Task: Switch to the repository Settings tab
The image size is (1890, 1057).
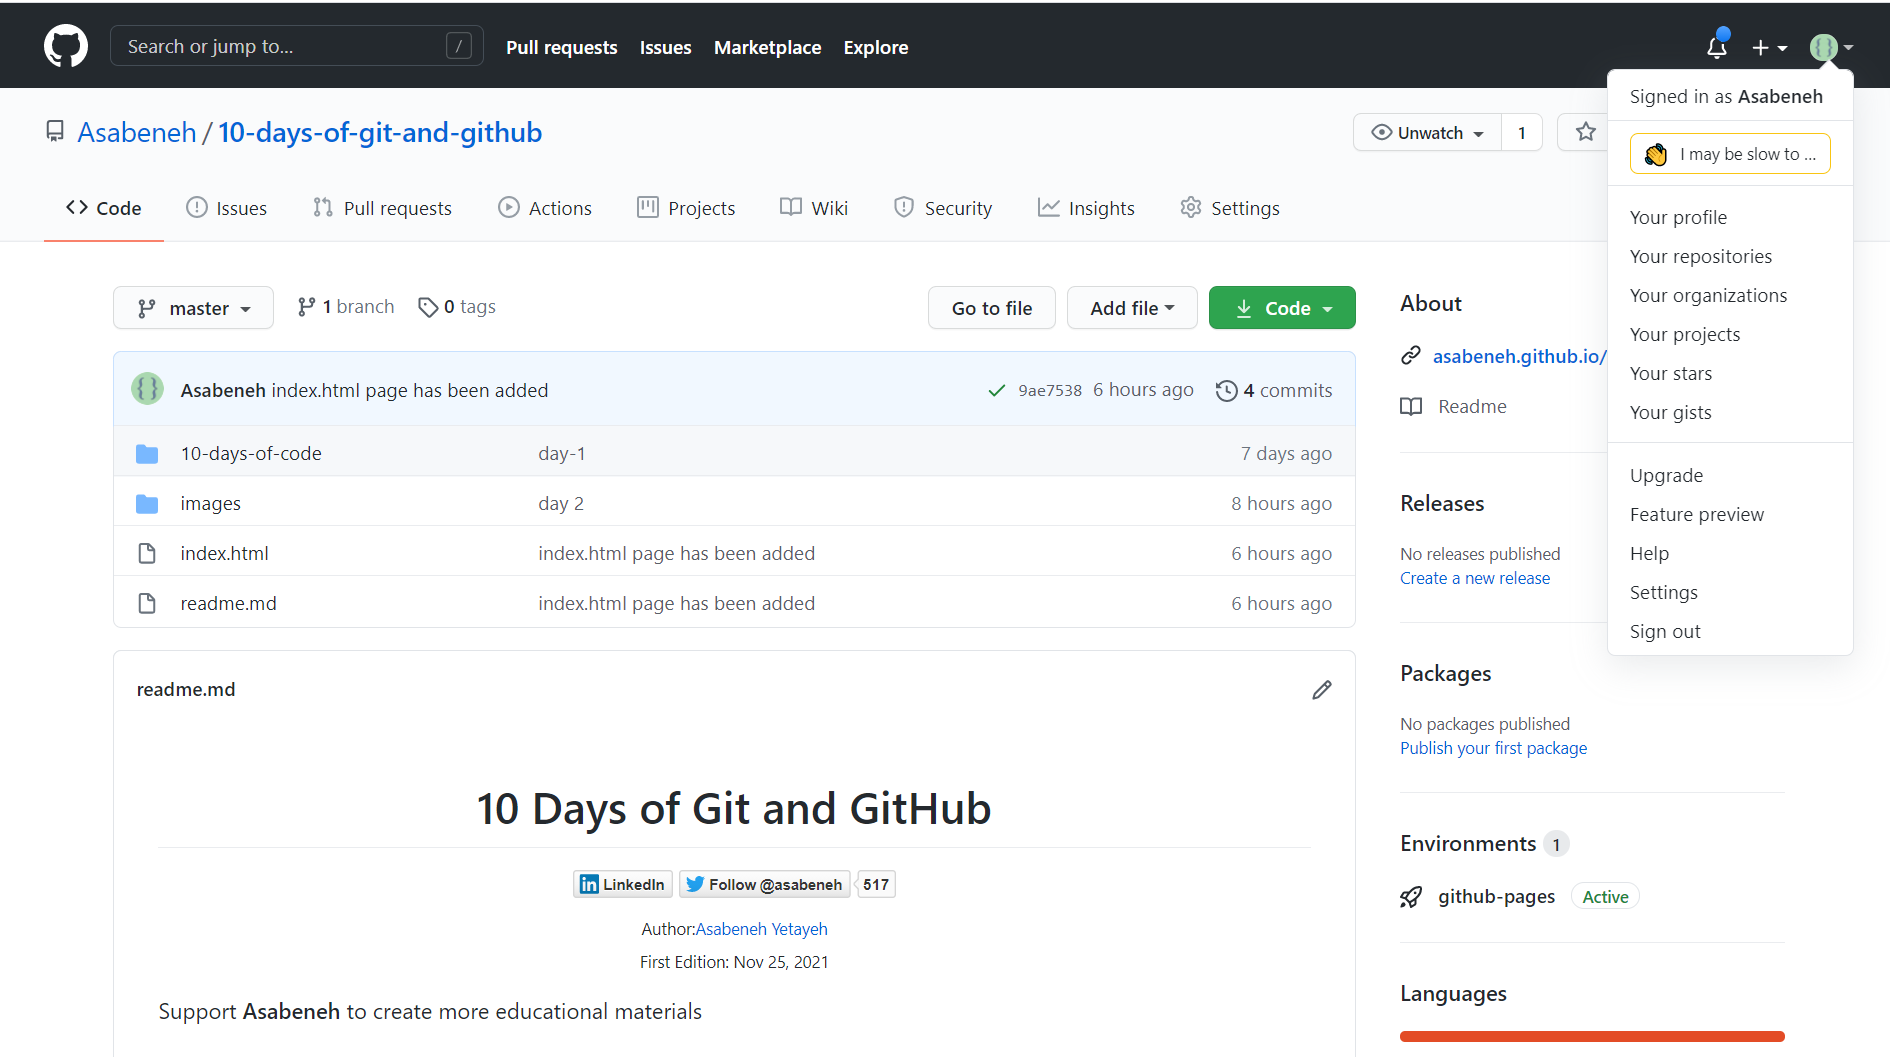Action: [x=1230, y=208]
